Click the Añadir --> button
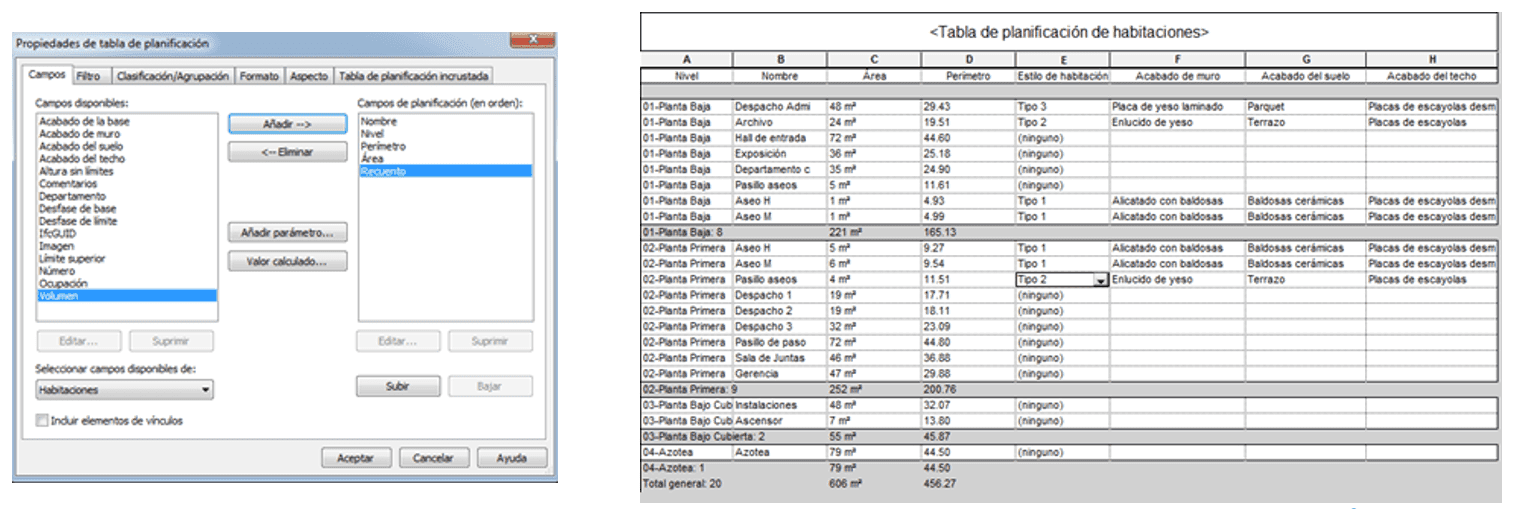 point(287,124)
